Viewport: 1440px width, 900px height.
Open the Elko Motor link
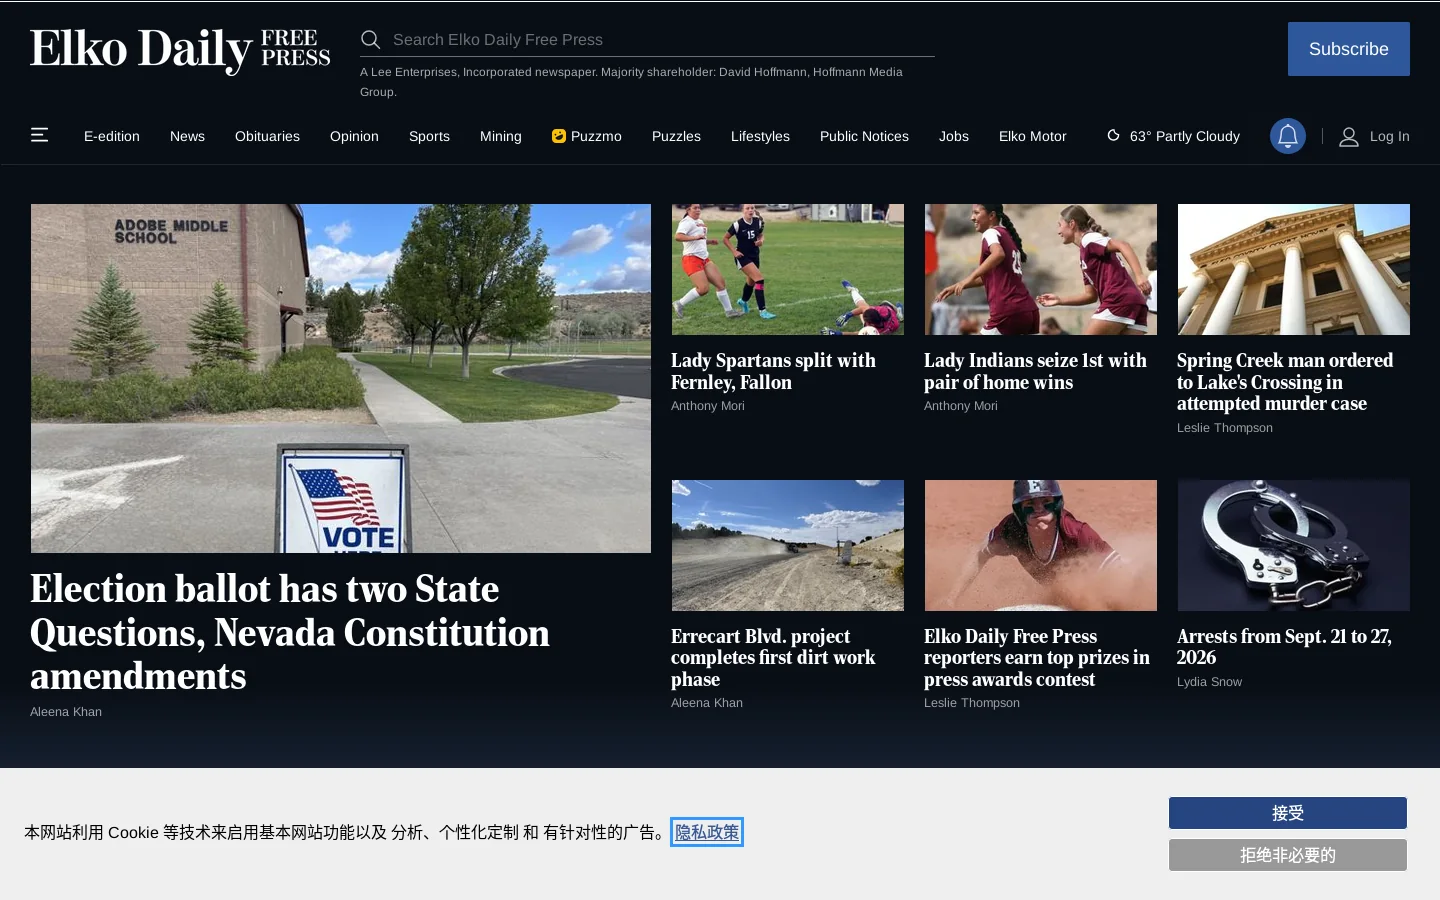1033,136
